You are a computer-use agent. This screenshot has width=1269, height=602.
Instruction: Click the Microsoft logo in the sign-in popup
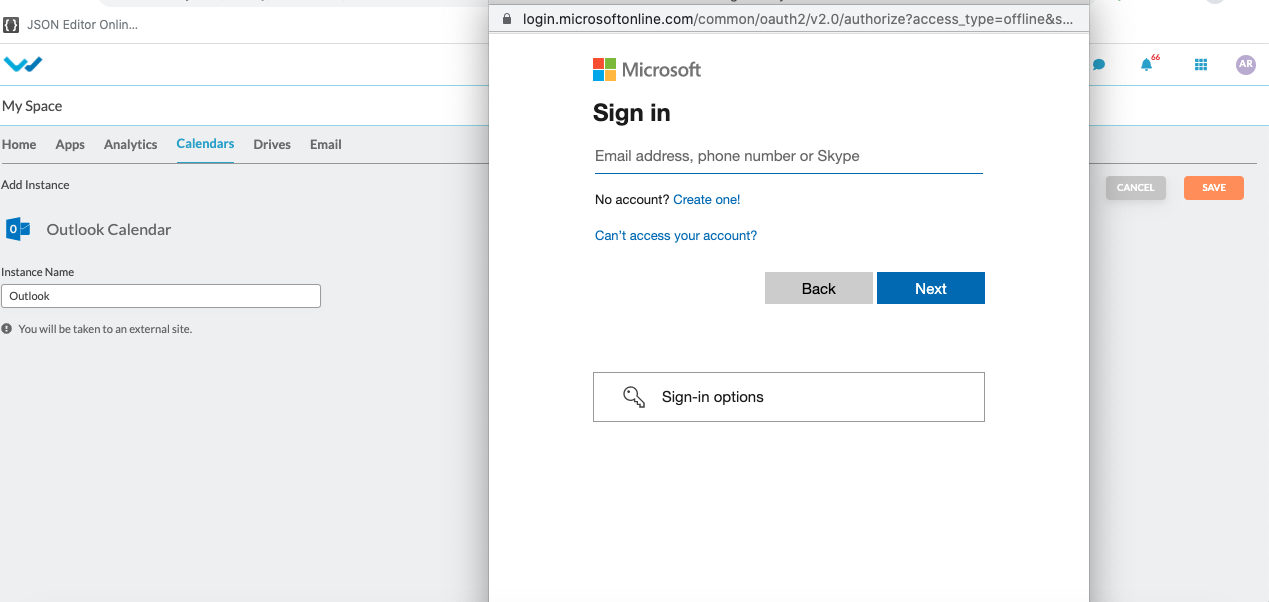click(x=646, y=69)
